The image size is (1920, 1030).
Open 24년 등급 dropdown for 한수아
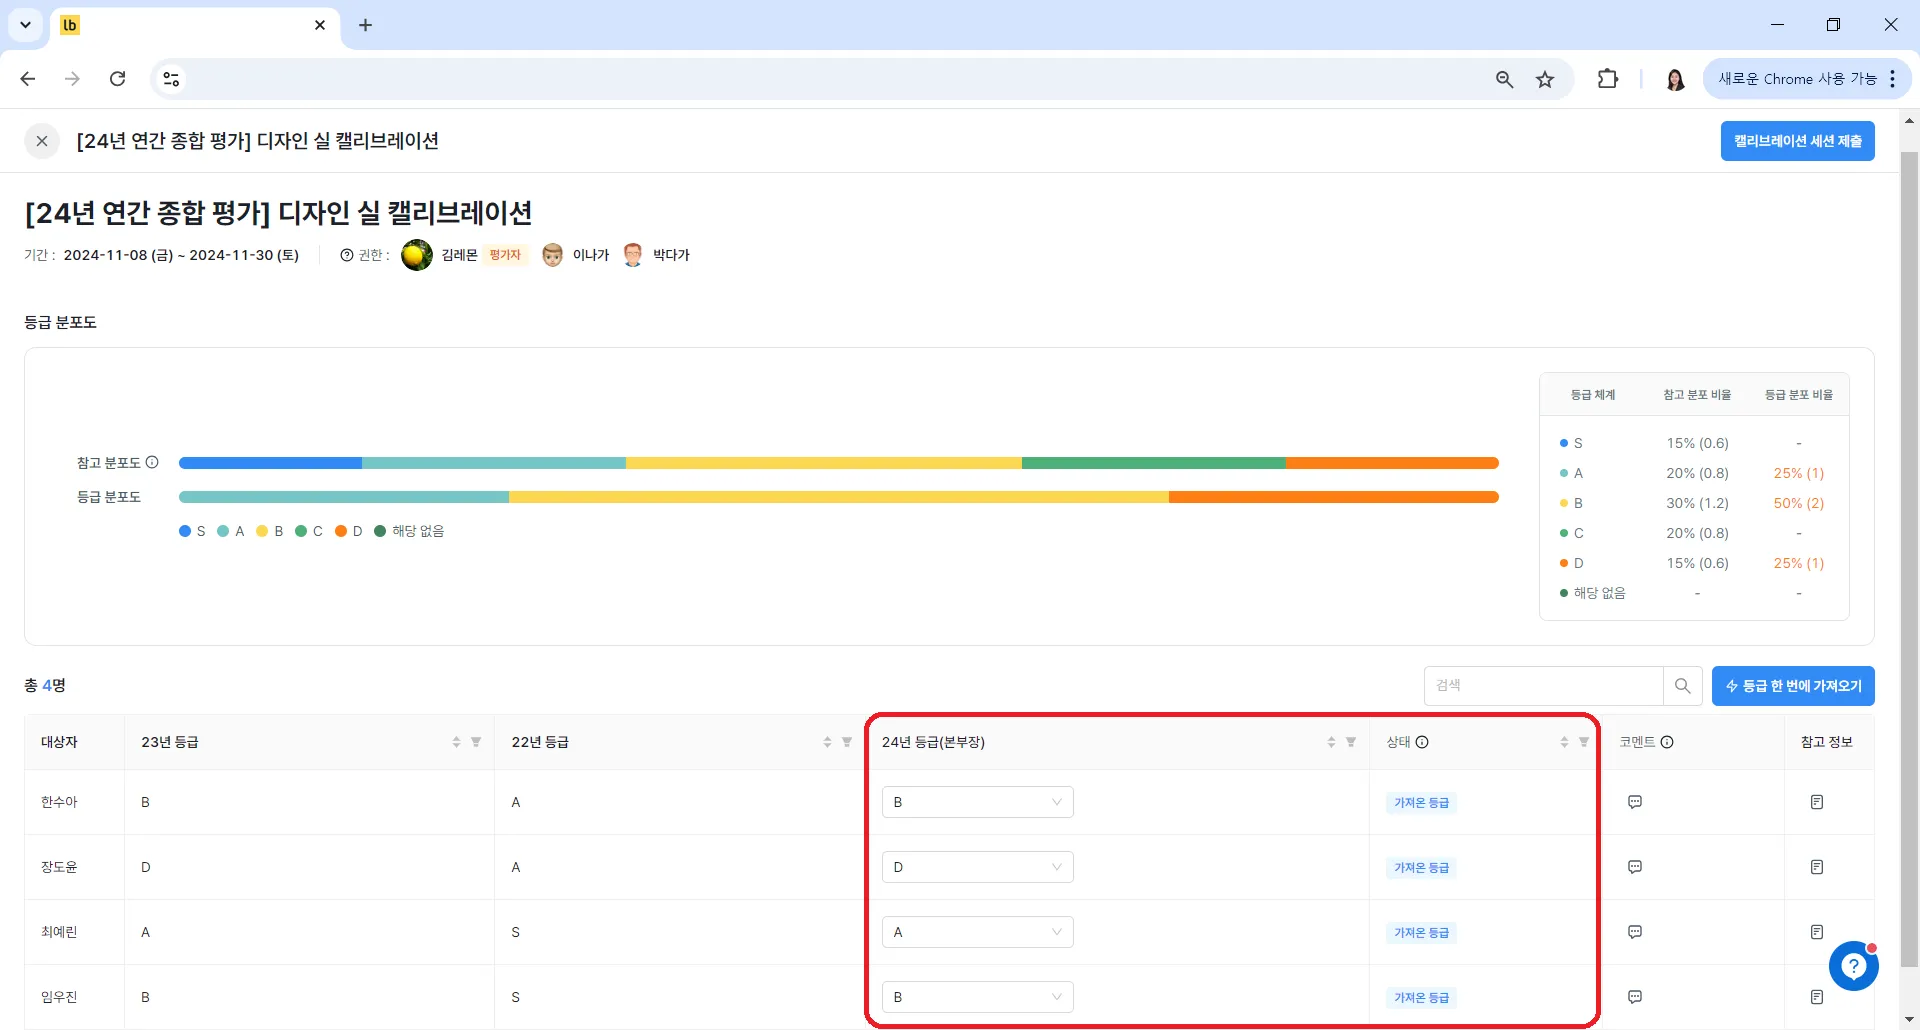click(977, 802)
